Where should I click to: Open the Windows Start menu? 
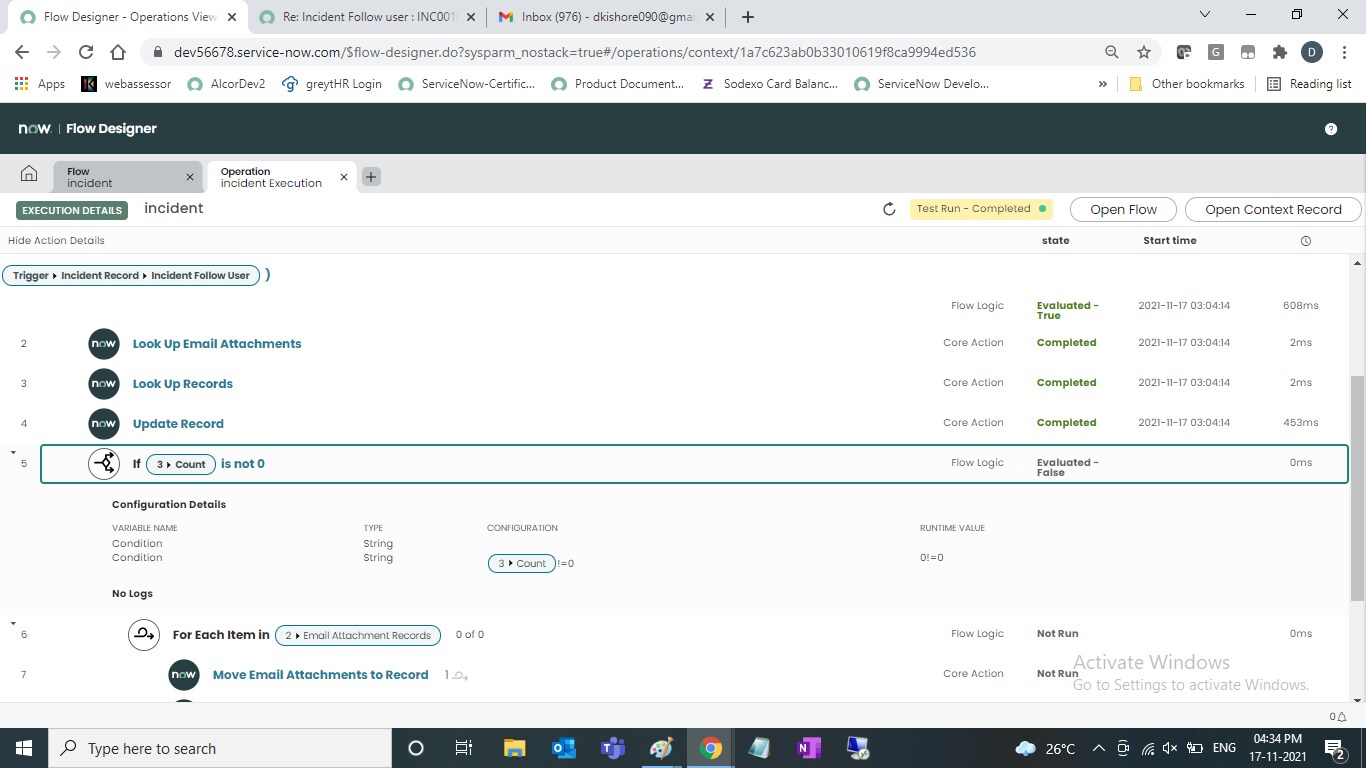tap(24, 748)
